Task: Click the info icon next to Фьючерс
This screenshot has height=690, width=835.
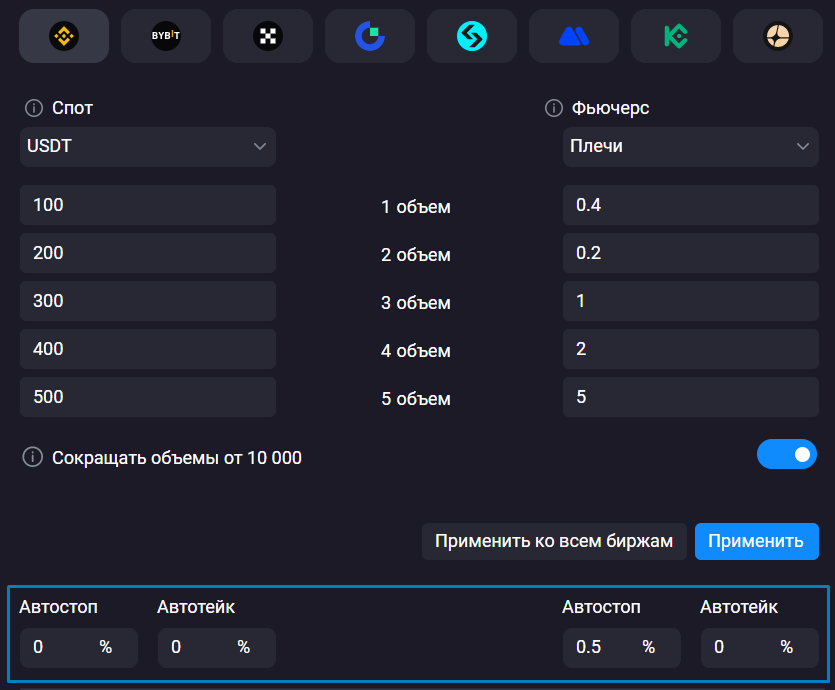Action: [554, 108]
